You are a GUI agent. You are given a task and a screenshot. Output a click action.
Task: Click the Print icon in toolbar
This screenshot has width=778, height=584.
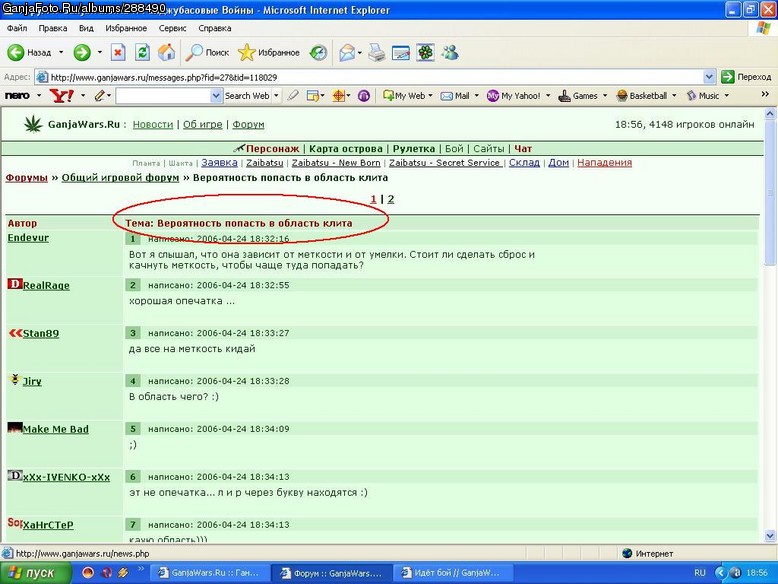click(x=377, y=52)
